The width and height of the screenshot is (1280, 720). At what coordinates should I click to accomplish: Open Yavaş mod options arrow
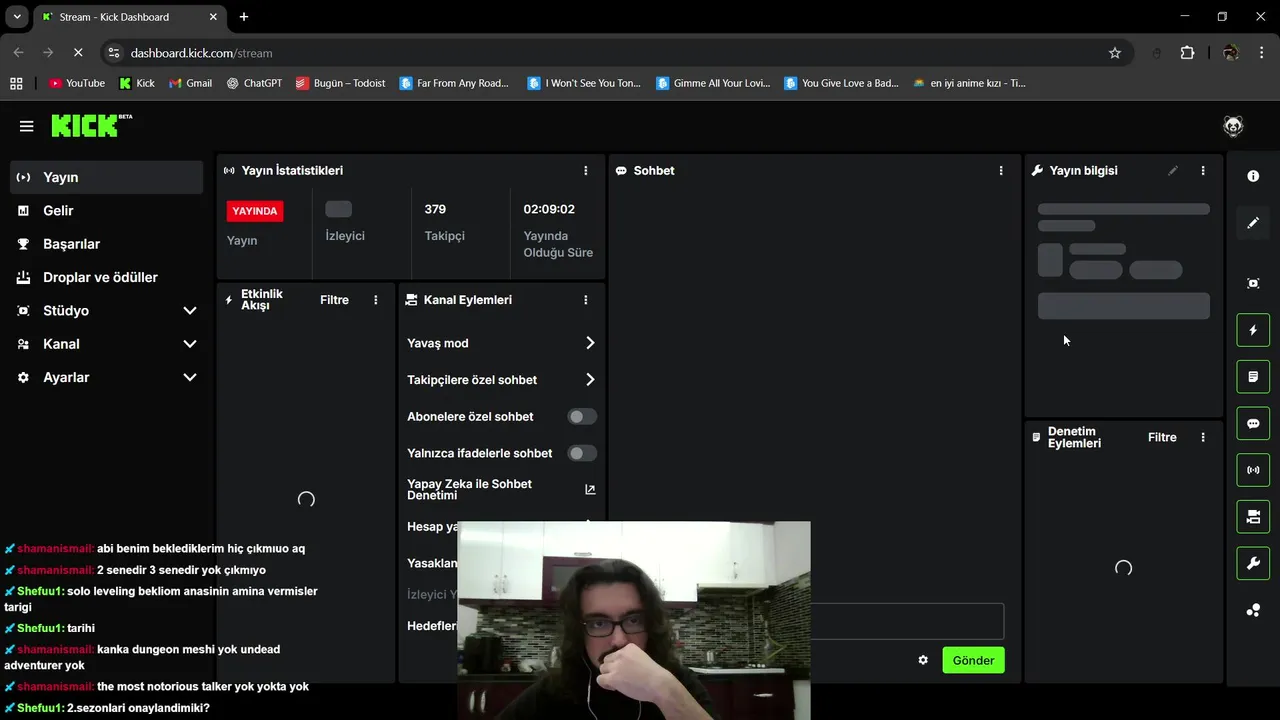tap(590, 343)
